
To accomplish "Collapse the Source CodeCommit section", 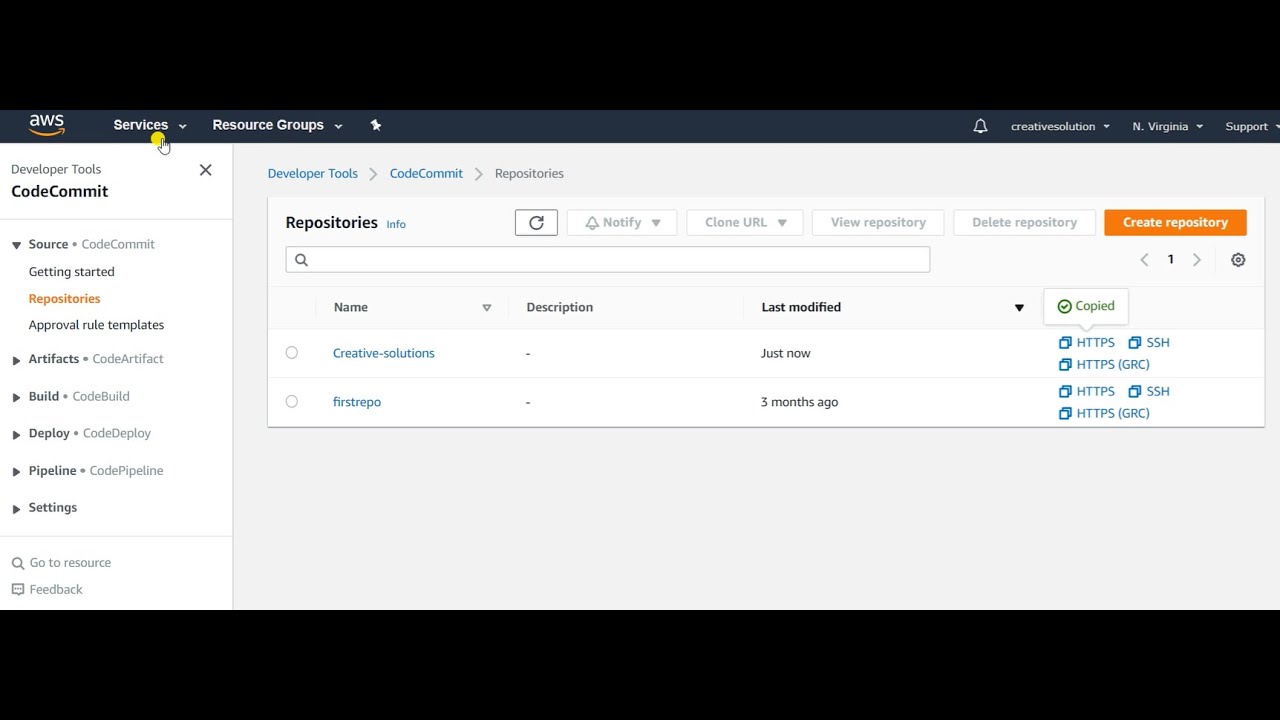I will [16, 245].
